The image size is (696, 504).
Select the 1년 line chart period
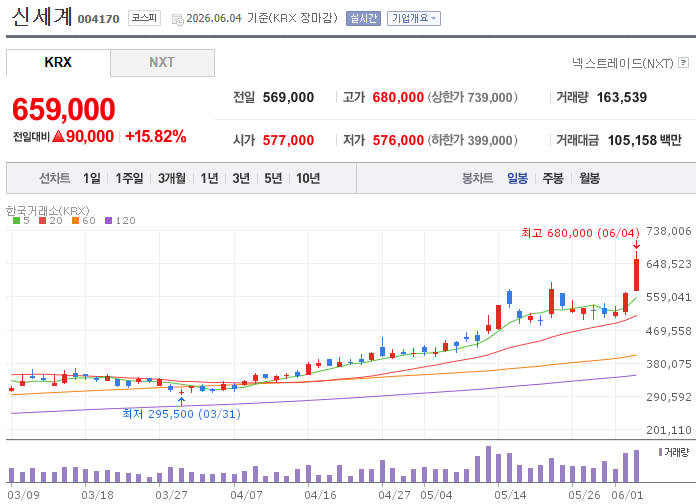(209, 178)
